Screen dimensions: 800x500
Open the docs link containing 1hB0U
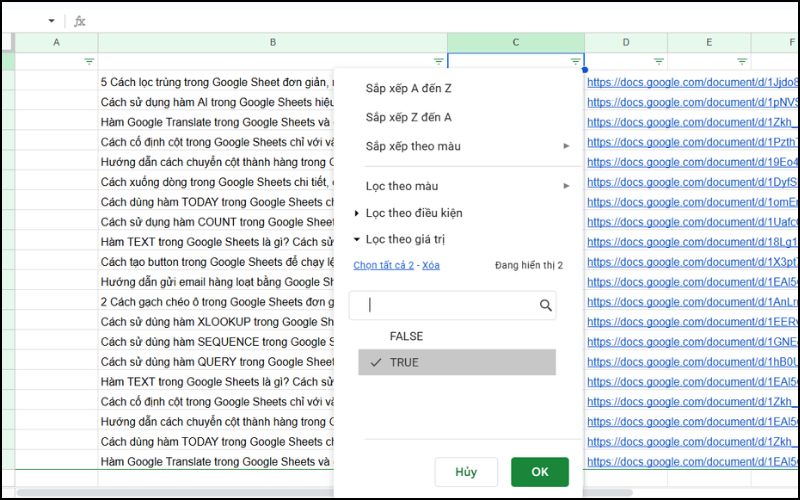(x=692, y=362)
